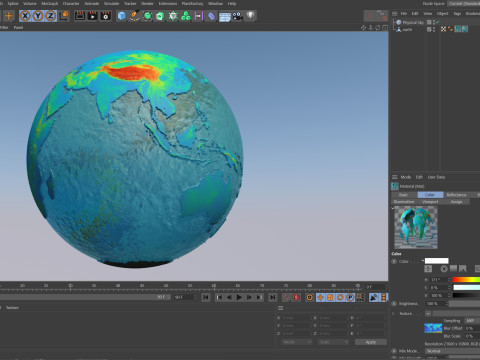Open the green Generators subdivision icon

(147, 16)
